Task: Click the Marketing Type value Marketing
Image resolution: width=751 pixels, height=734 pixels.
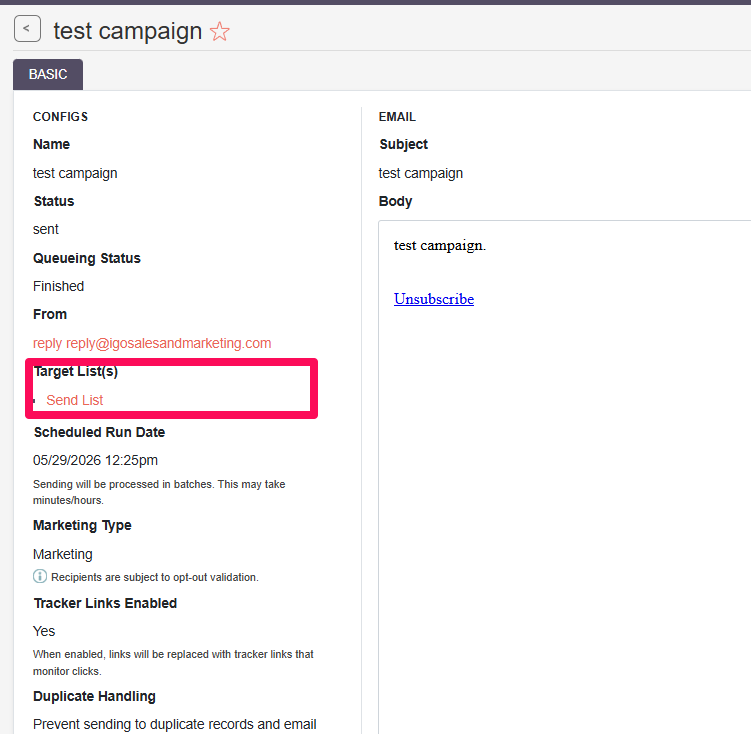Action: (63, 554)
